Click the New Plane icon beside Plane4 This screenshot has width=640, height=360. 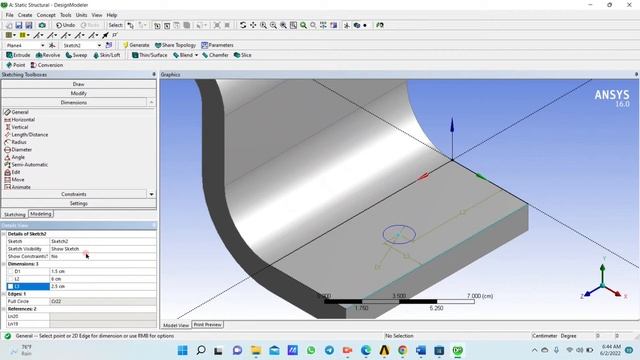[52, 45]
